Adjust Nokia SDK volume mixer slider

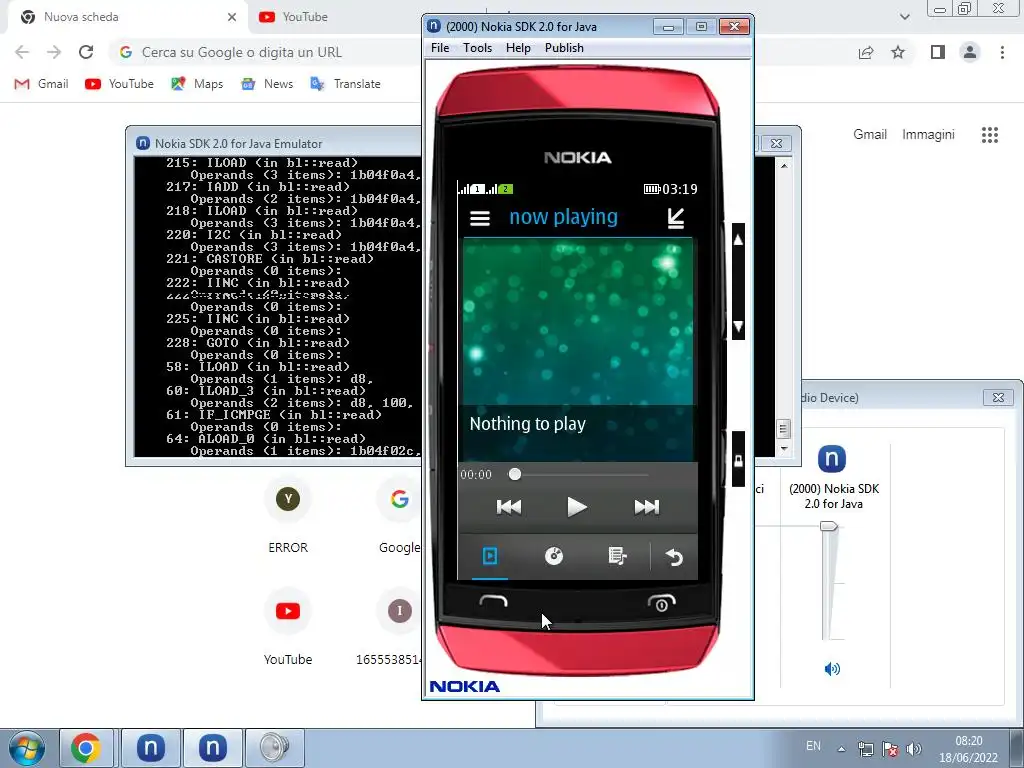[829, 526]
